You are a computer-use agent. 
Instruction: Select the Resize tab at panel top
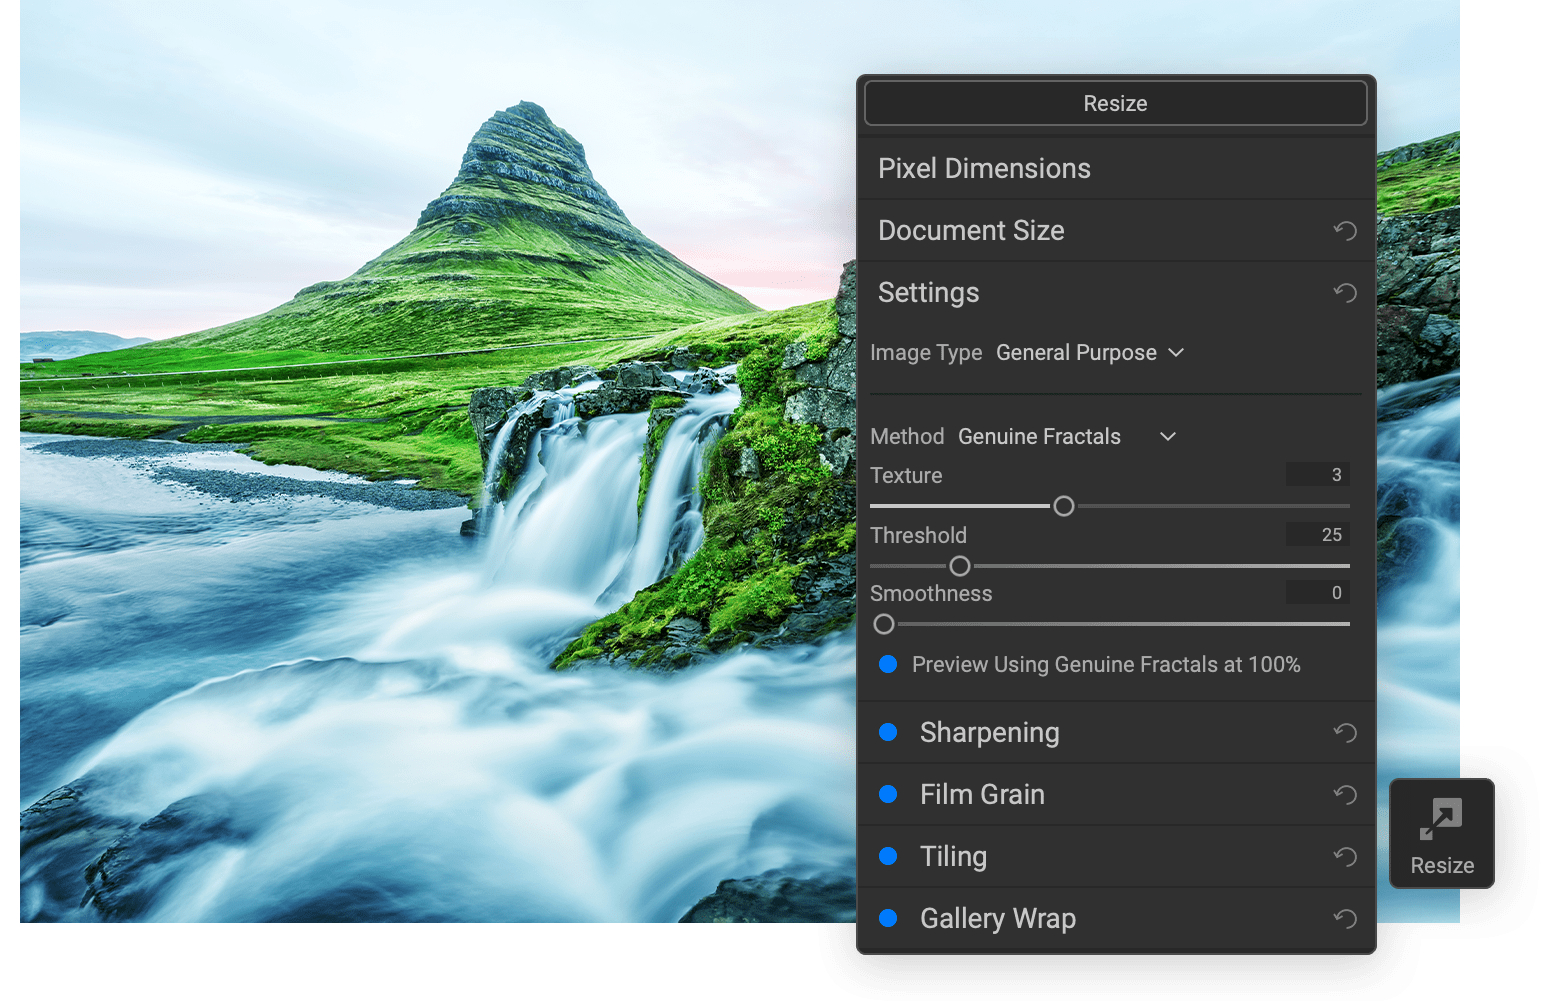pyautogui.click(x=1115, y=102)
